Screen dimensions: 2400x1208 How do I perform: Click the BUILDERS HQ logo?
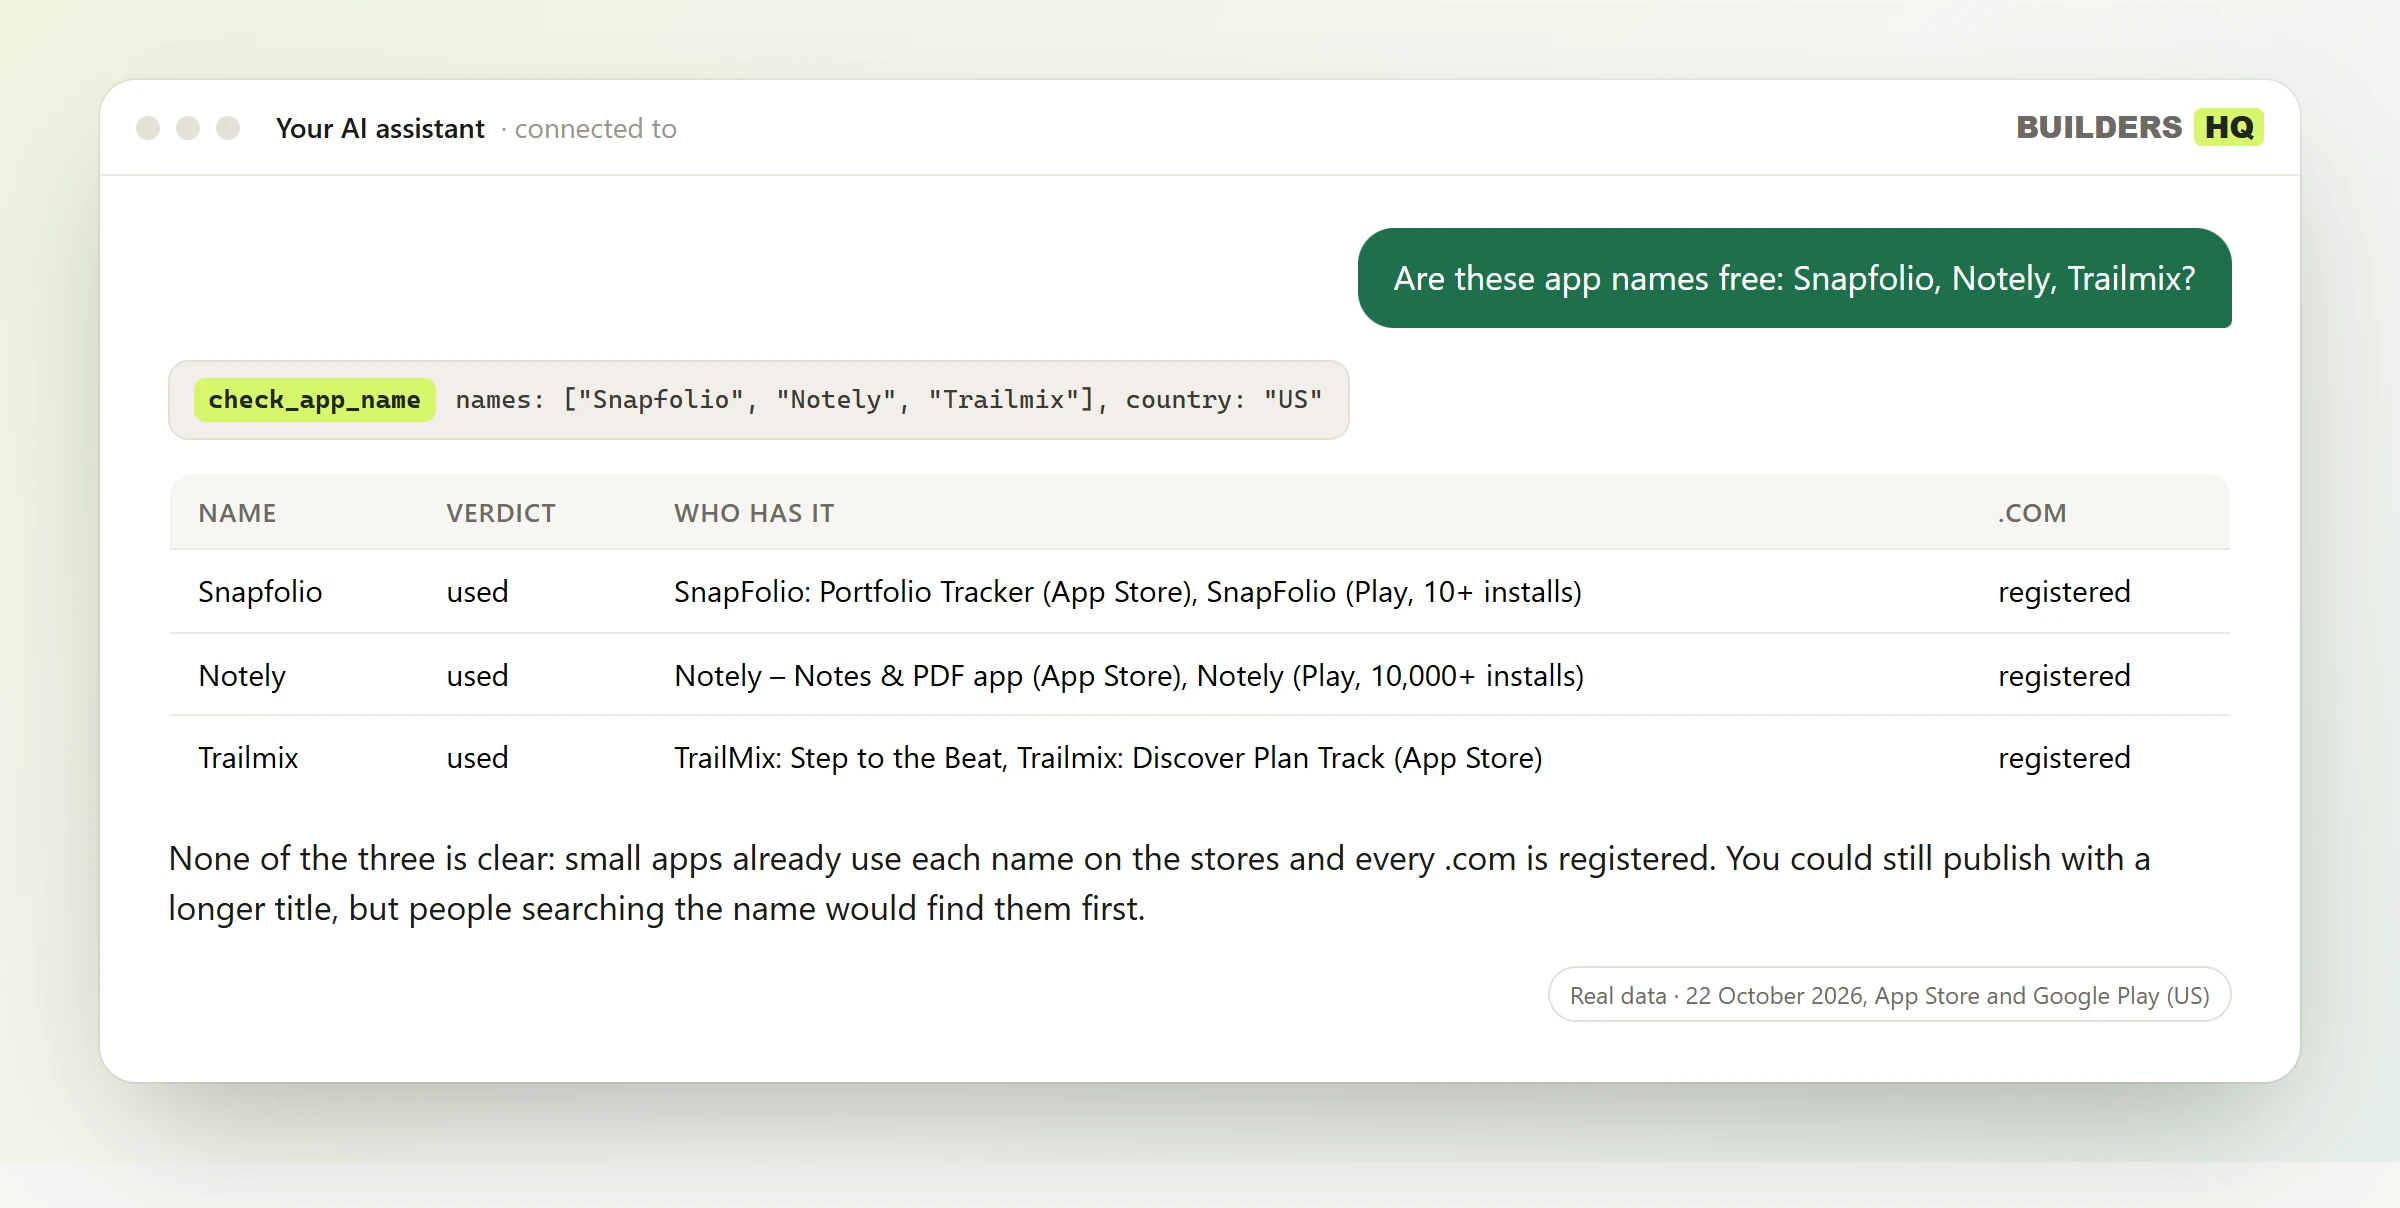2139,128
